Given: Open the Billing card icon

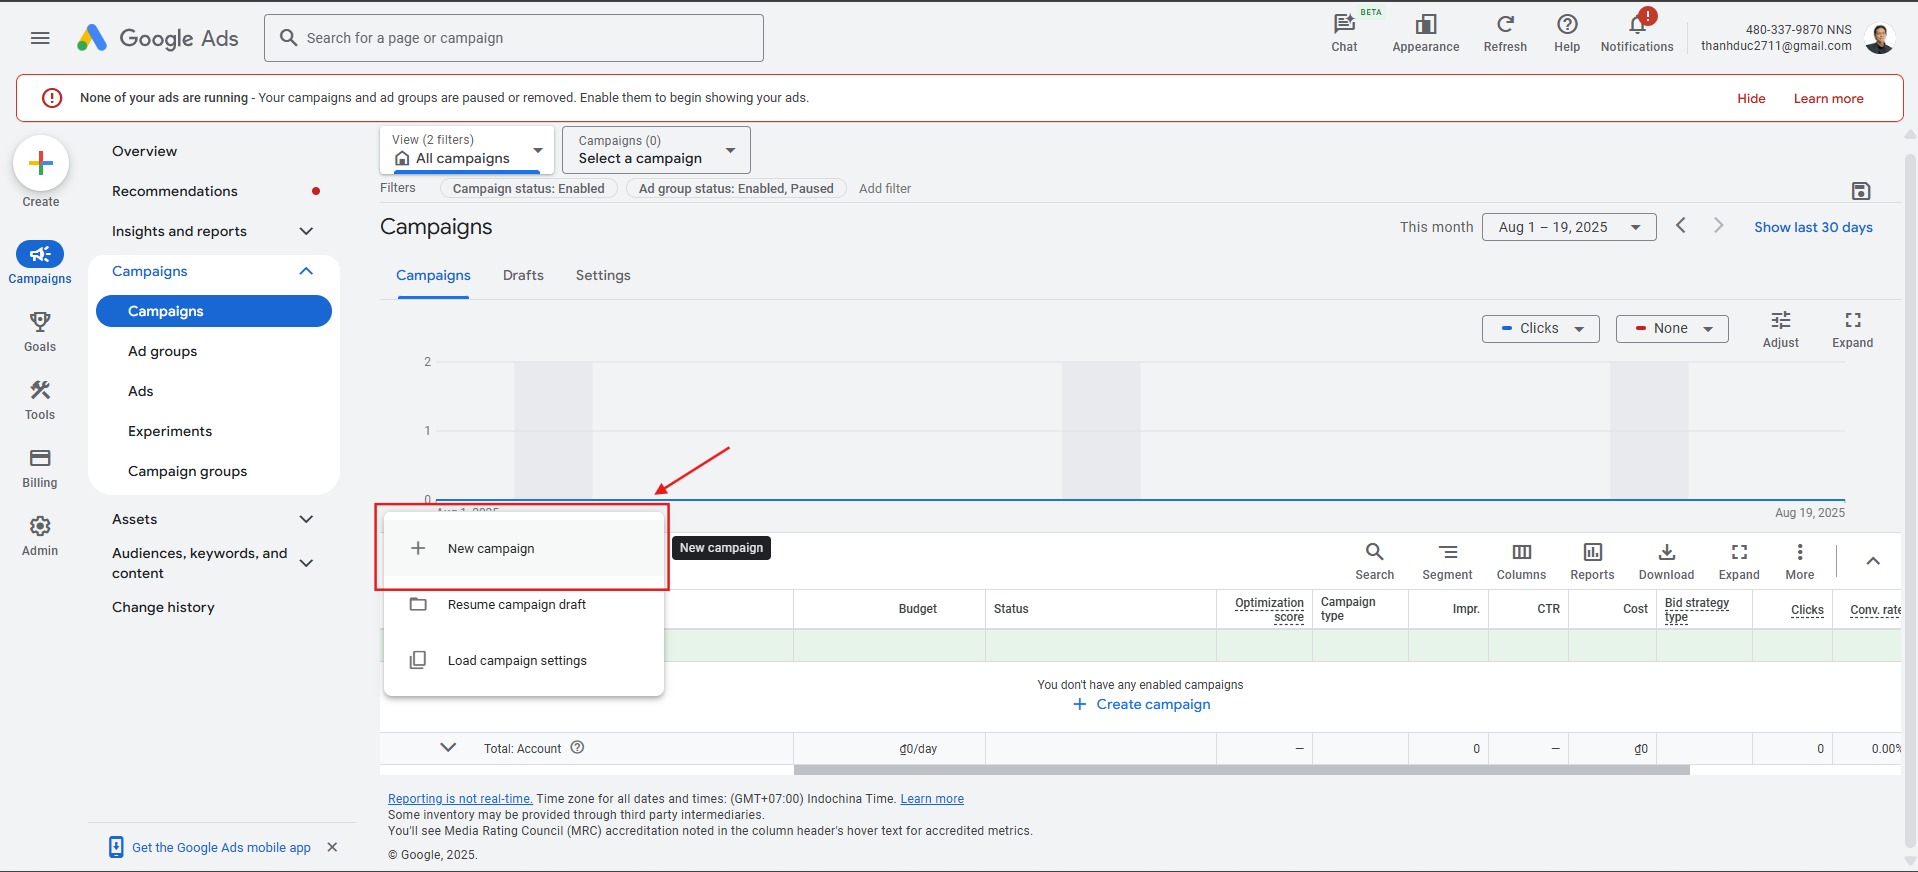Looking at the screenshot, I should pyautogui.click(x=40, y=459).
